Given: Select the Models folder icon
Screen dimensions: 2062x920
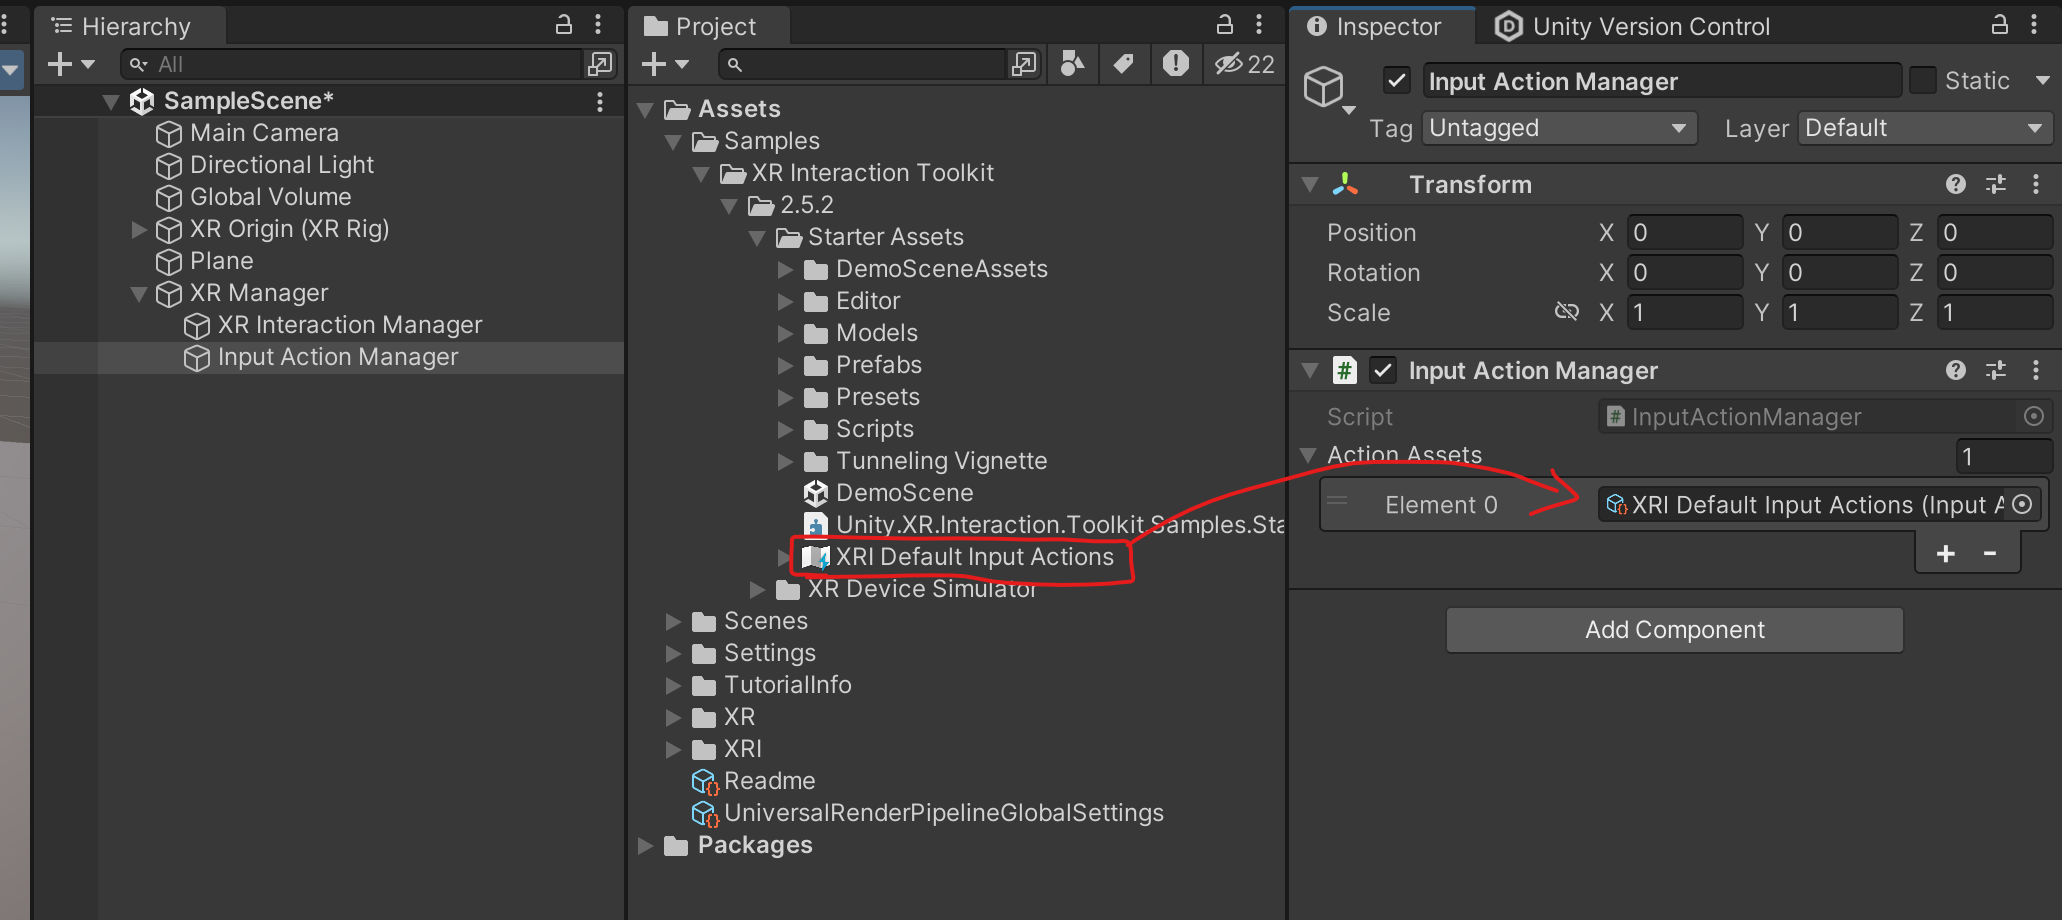Looking at the screenshot, I should point(816,334).
